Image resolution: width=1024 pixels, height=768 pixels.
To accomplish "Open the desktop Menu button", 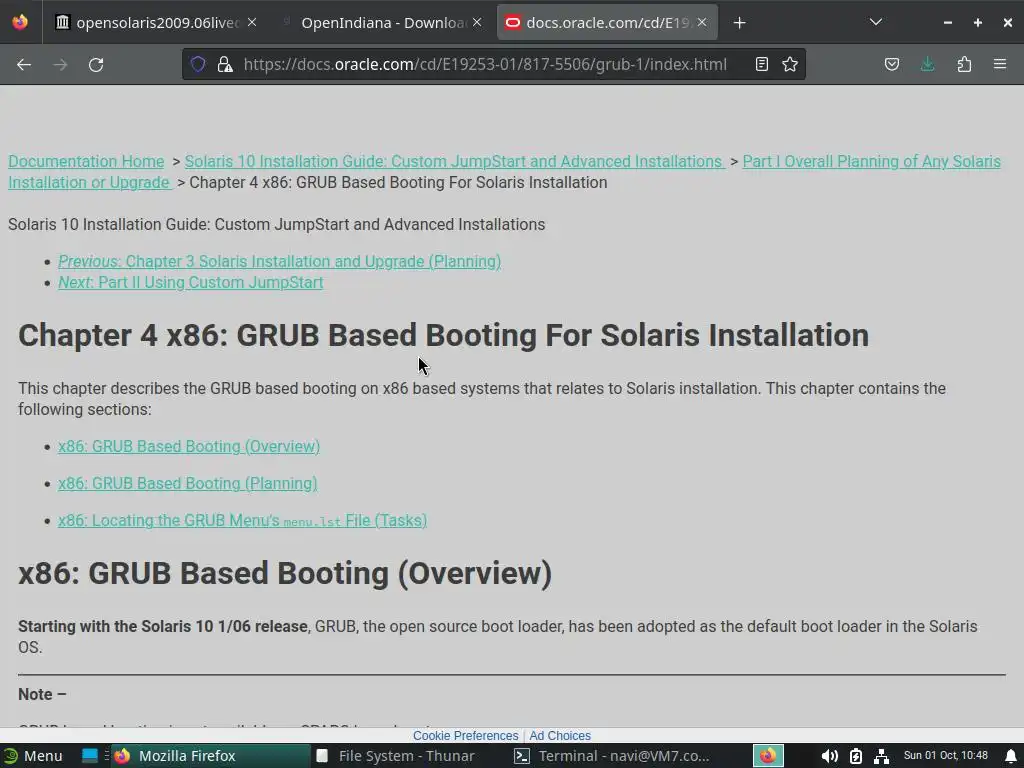I will point(33,756).
